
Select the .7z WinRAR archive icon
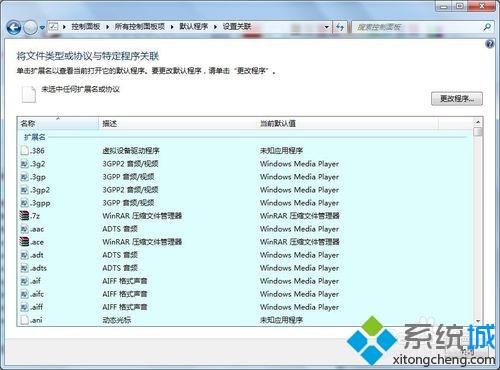coord(24,216)
